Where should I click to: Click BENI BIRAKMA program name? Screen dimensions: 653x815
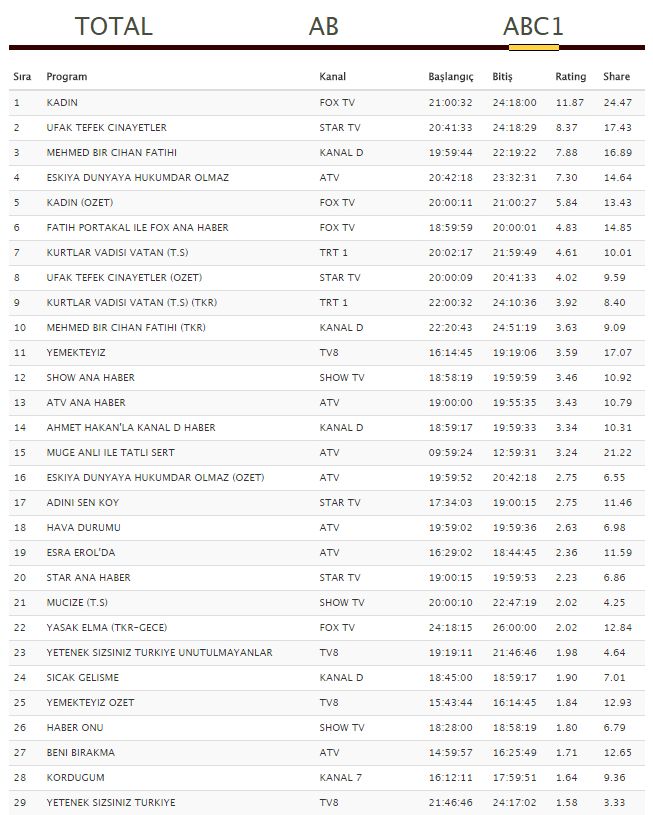click(81, 752)
